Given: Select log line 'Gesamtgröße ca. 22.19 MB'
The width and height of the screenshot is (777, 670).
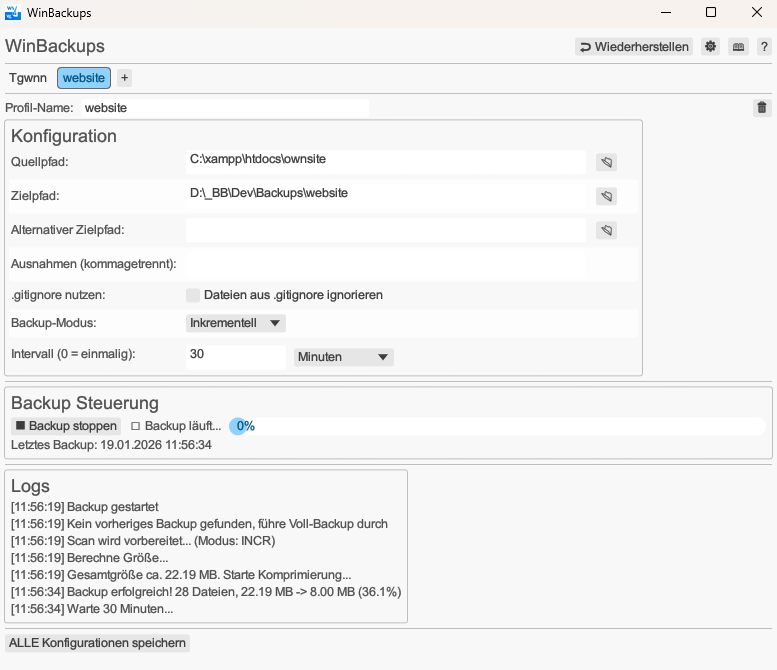Looking at the screenshot, I should pos(181,575).
